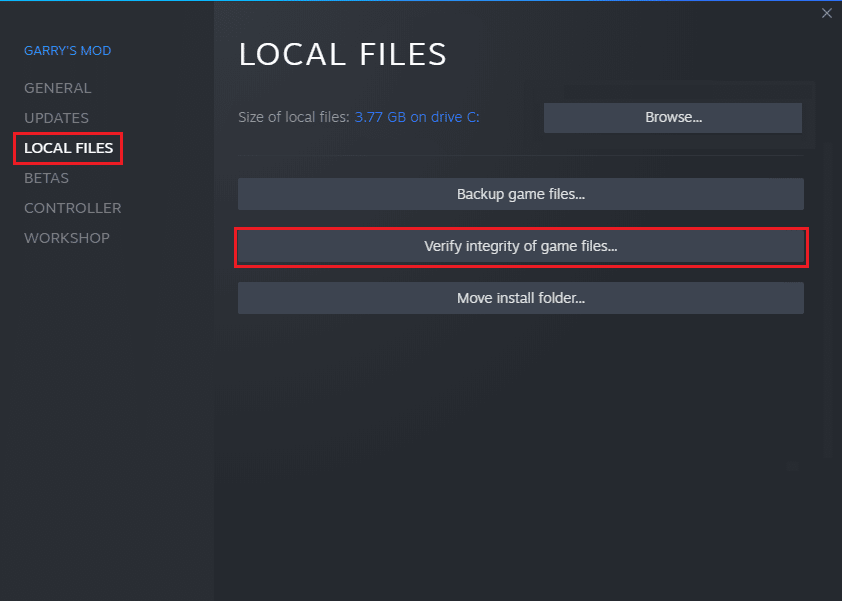Close the Garry's Mod properties window
Screen dimensions: 842x601
pyautogui.click(x=827, y=13)
